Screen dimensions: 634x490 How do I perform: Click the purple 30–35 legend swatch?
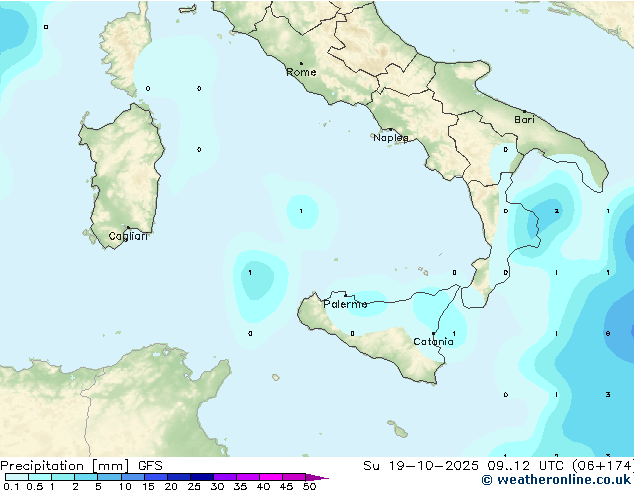coord(225,477)
